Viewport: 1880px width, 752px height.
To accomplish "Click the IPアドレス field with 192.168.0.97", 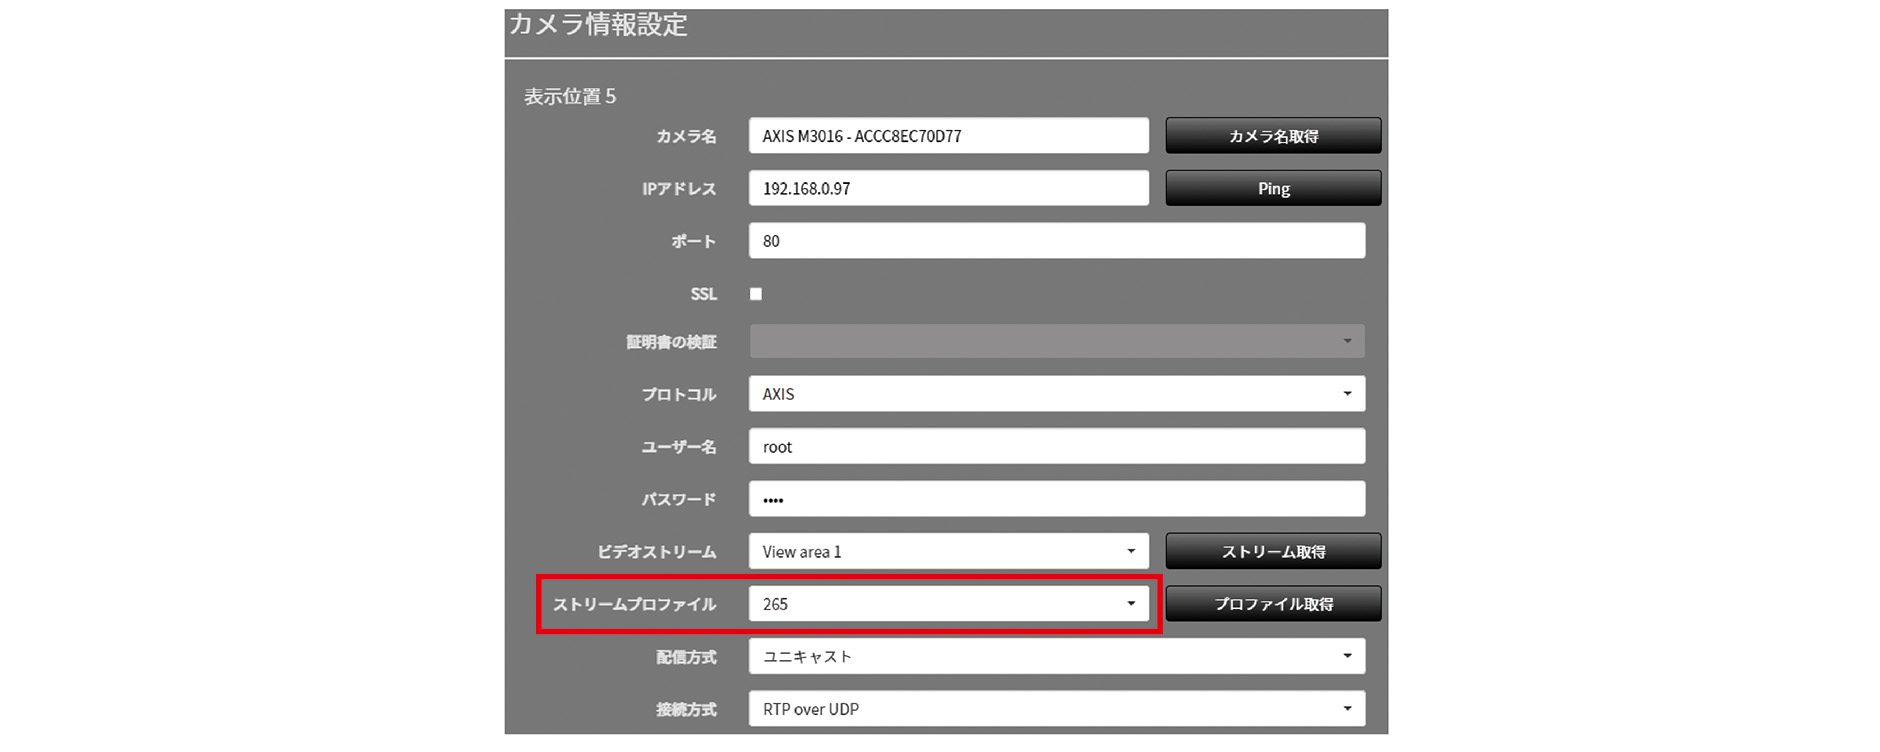I will point(949,188).
